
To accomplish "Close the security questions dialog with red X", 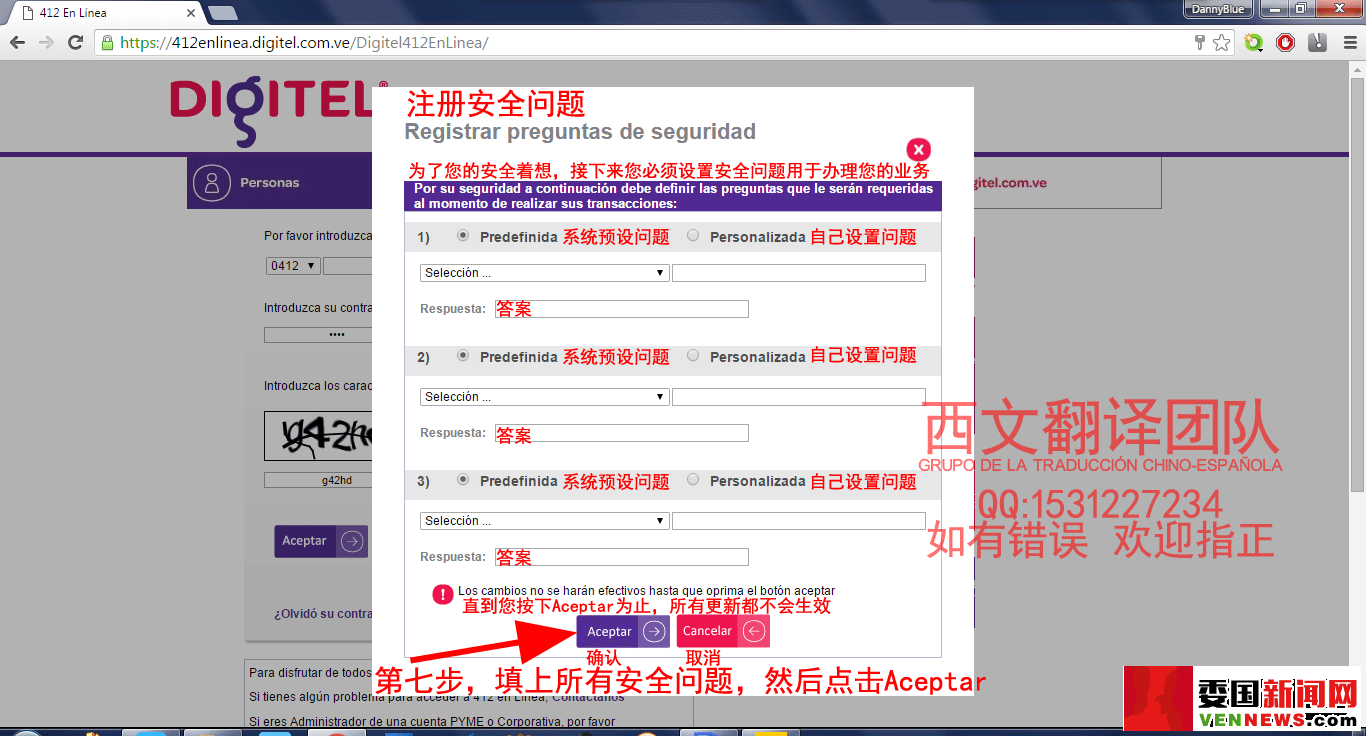I will (919, 150).
